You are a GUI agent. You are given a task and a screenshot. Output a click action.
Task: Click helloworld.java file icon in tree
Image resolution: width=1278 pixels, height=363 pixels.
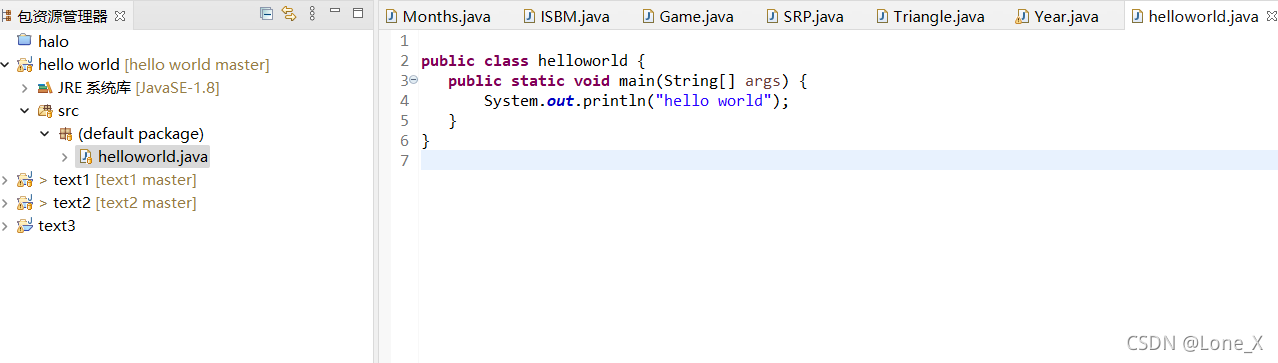tap(85, 157)
